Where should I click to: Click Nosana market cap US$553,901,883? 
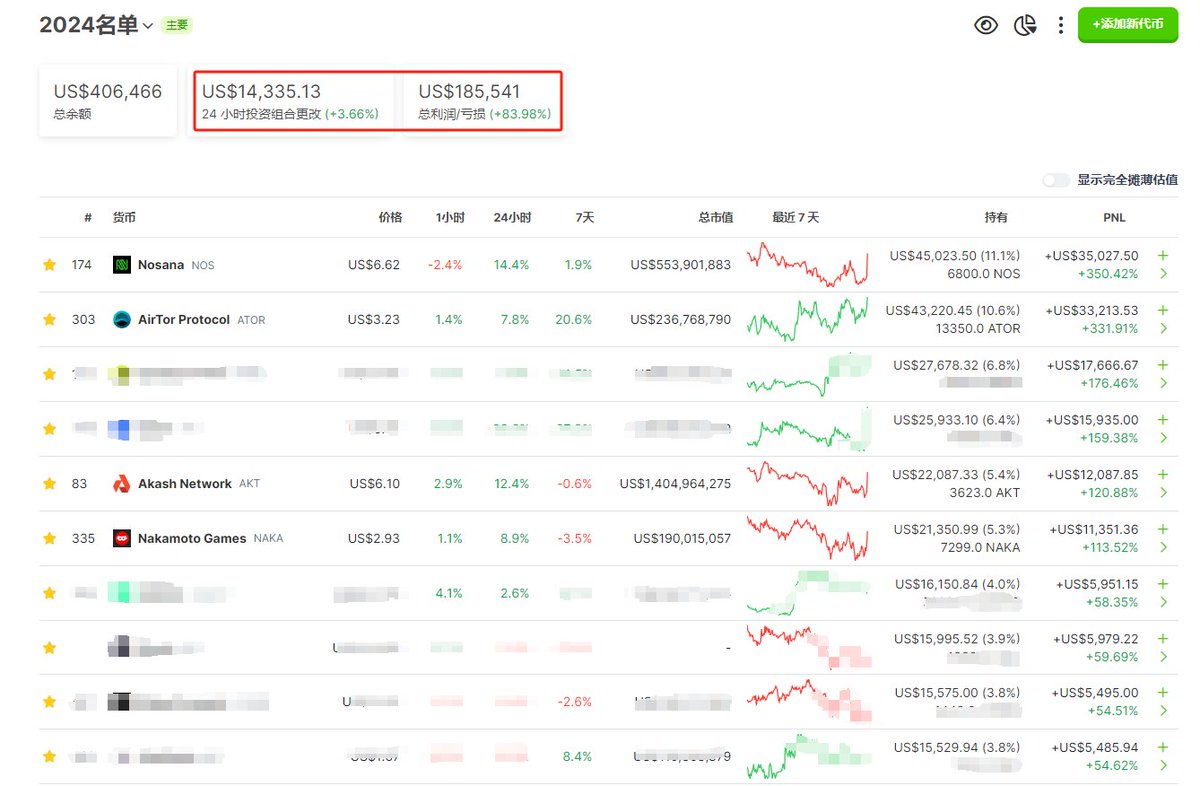(x=681, y=265)
